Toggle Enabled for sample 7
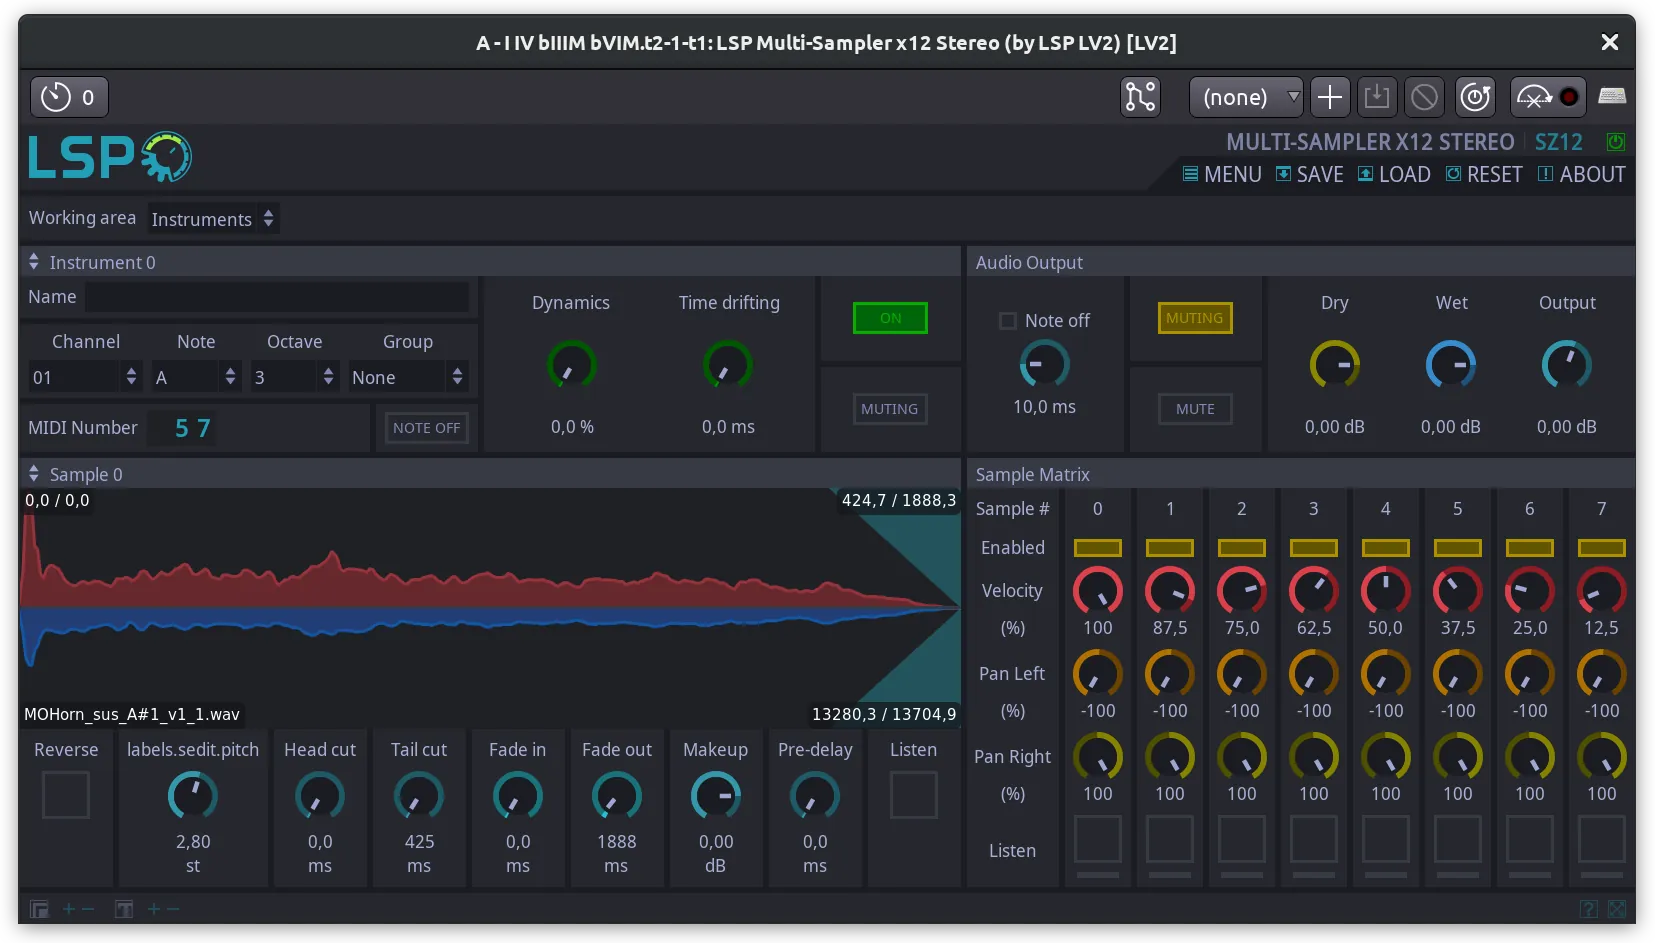Viewport: 1655px width, 943px height. (x=1602, y=547)
